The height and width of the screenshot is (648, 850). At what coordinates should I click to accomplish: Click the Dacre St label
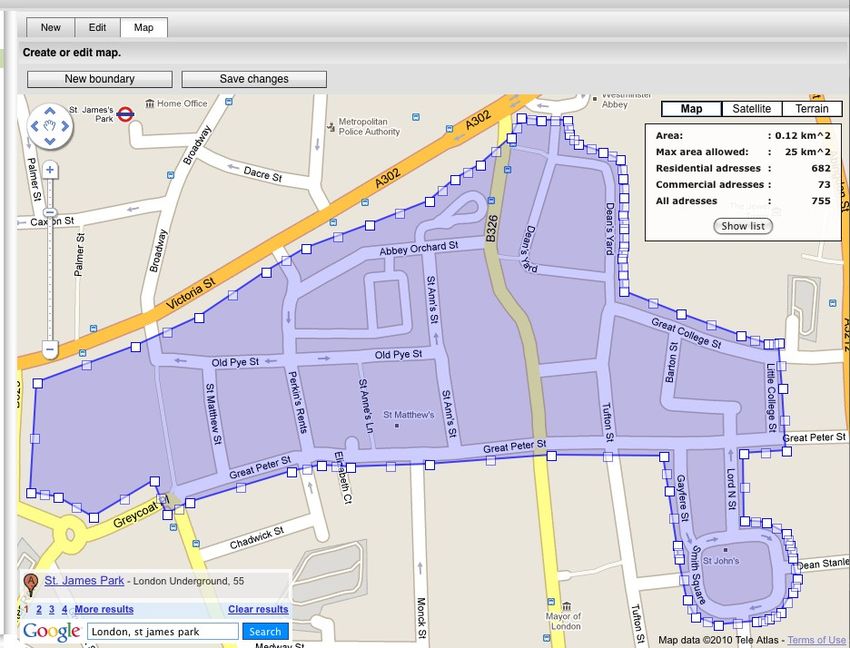coord(262,174)
